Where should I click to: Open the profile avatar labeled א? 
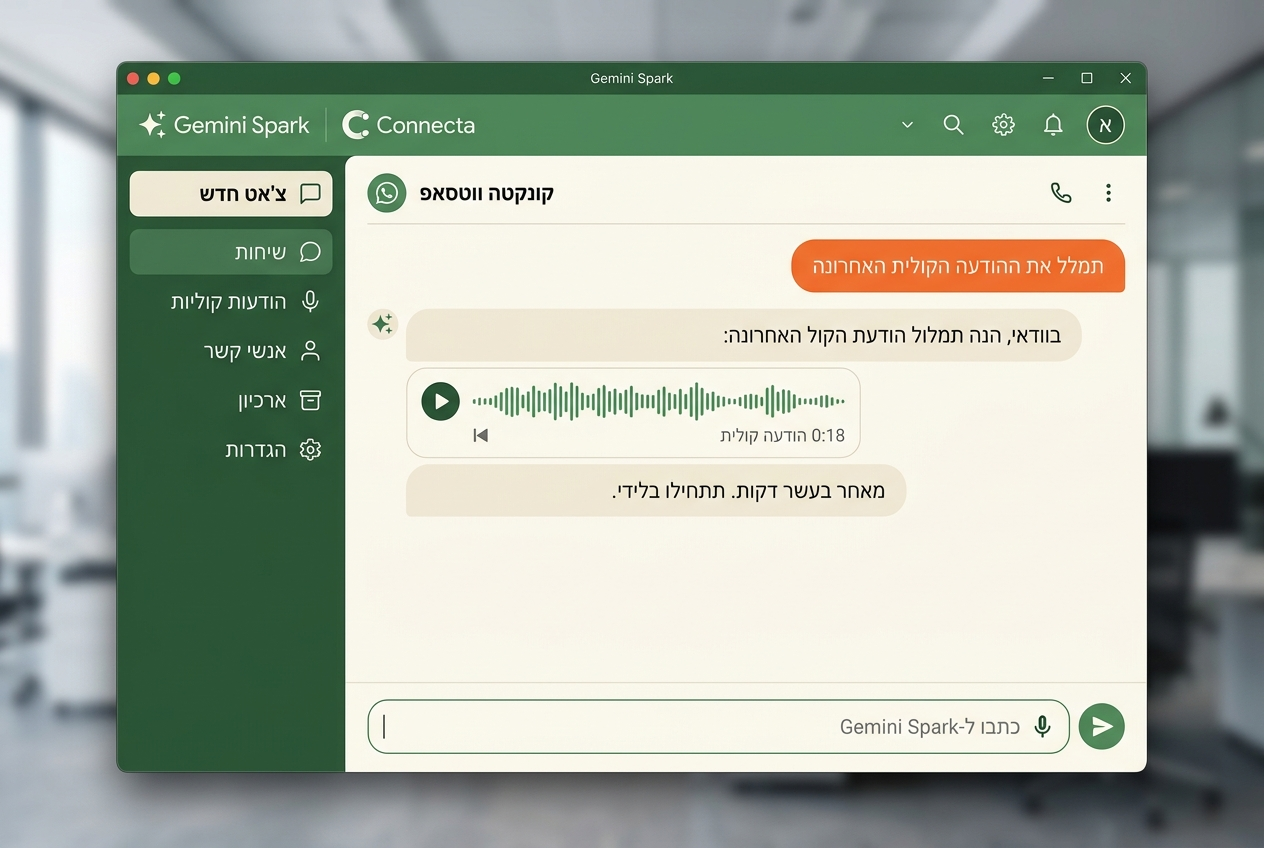1105,125
